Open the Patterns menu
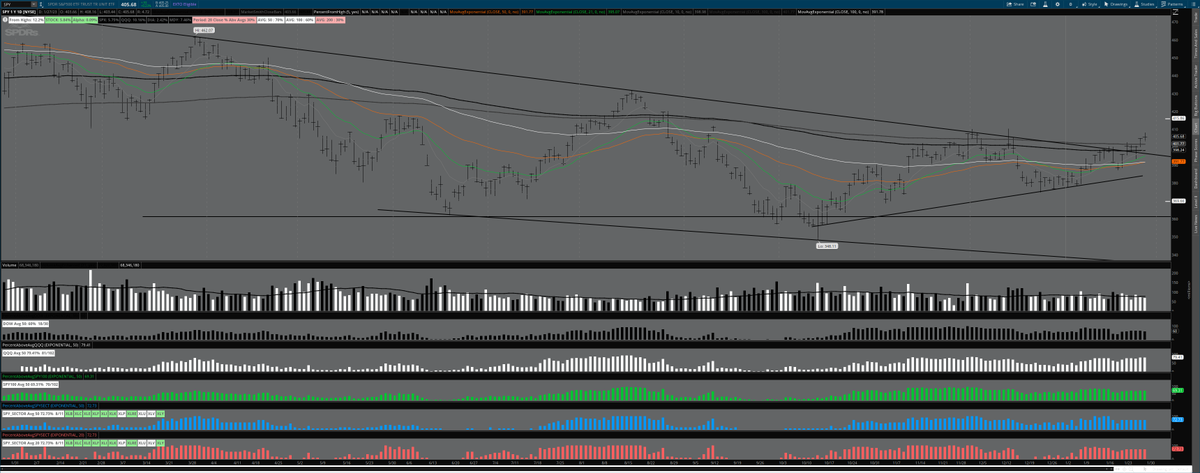Screen dimensions: 1200x473 [x=1174, y=4]
